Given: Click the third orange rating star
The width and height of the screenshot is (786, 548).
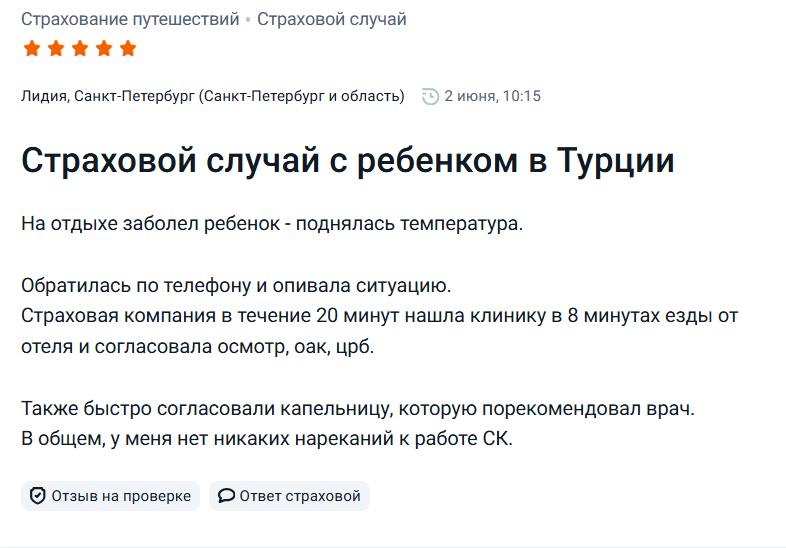Looking at the screenshot, I should pyautogui.click(x=80, y=49).
